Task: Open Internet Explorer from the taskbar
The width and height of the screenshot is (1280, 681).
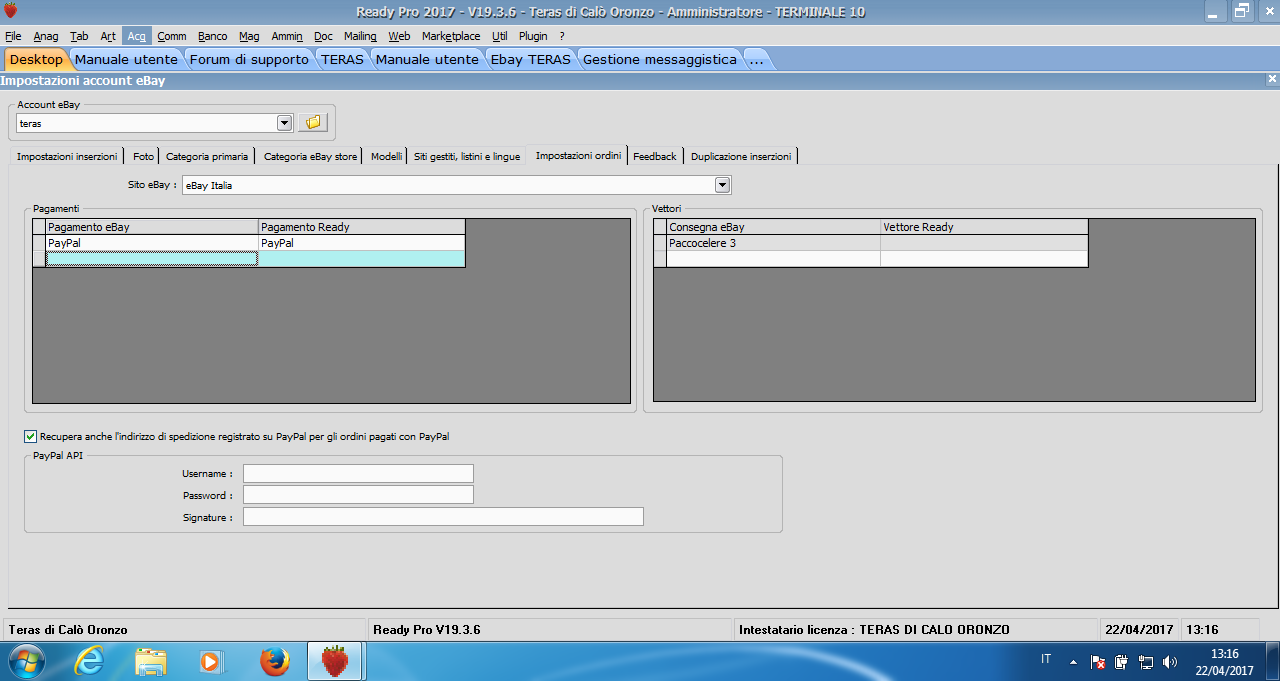Action: (x=90, y=661)
